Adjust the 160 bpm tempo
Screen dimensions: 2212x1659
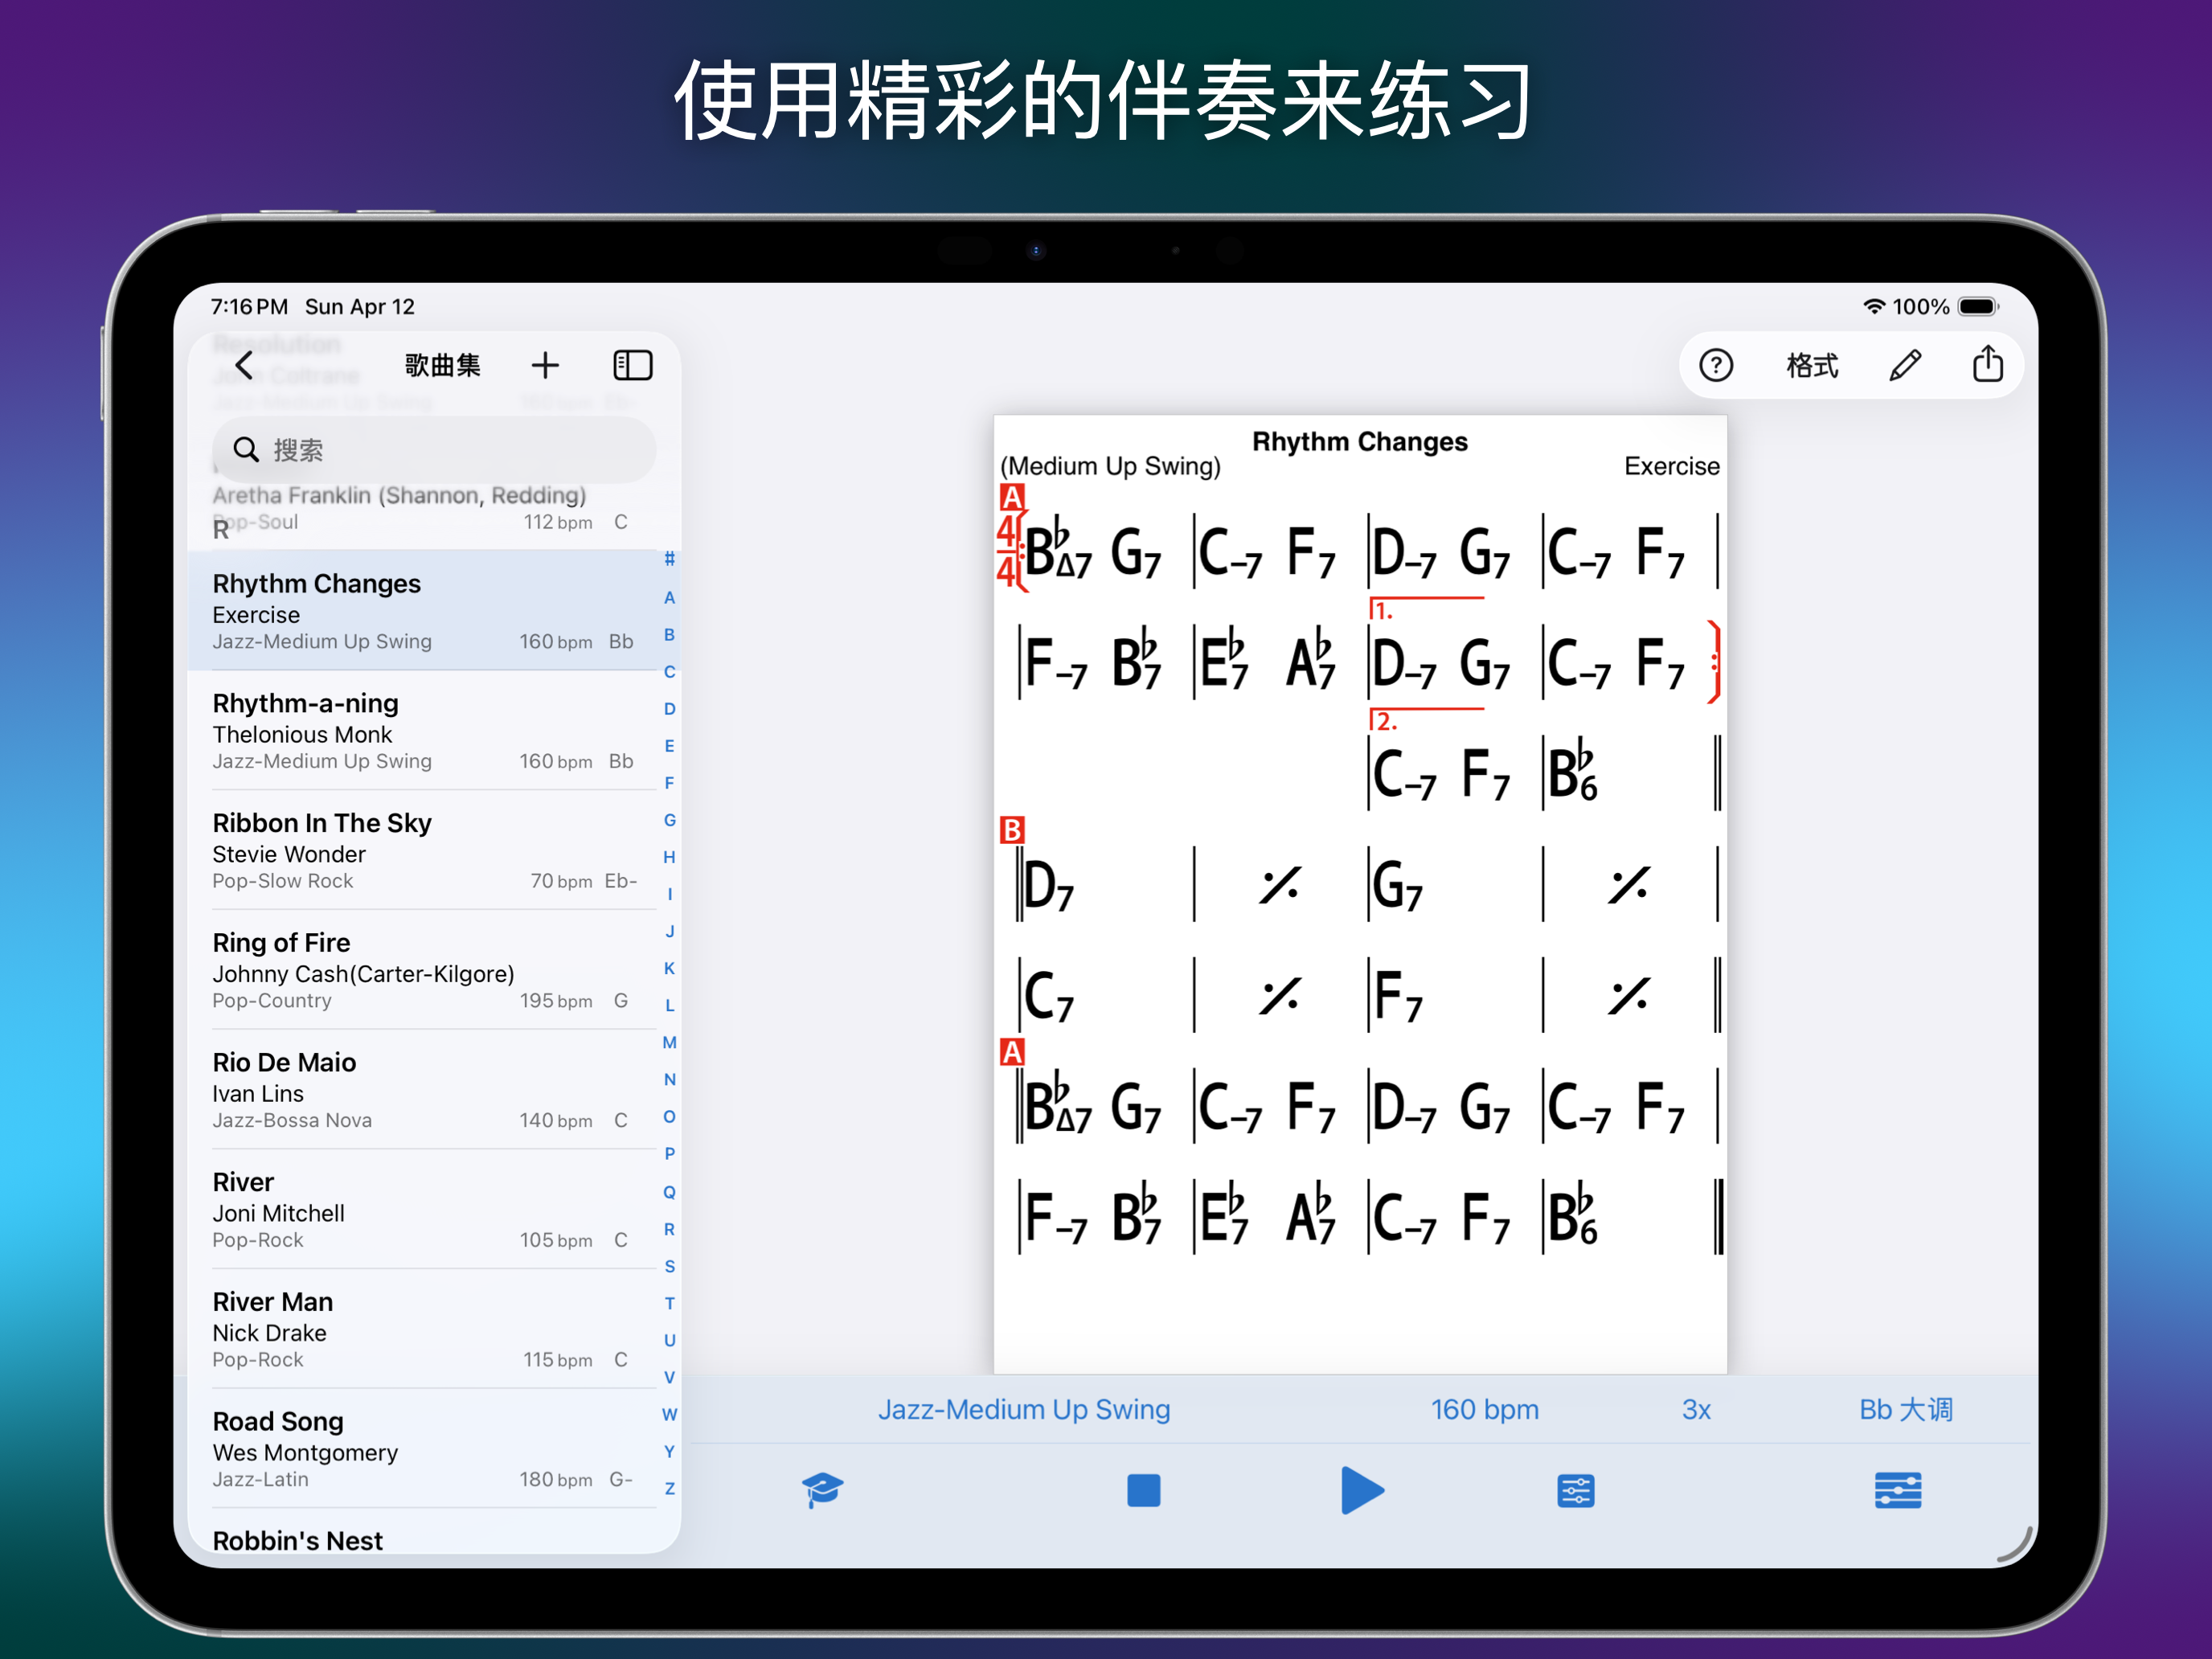click(1485, 1409)
